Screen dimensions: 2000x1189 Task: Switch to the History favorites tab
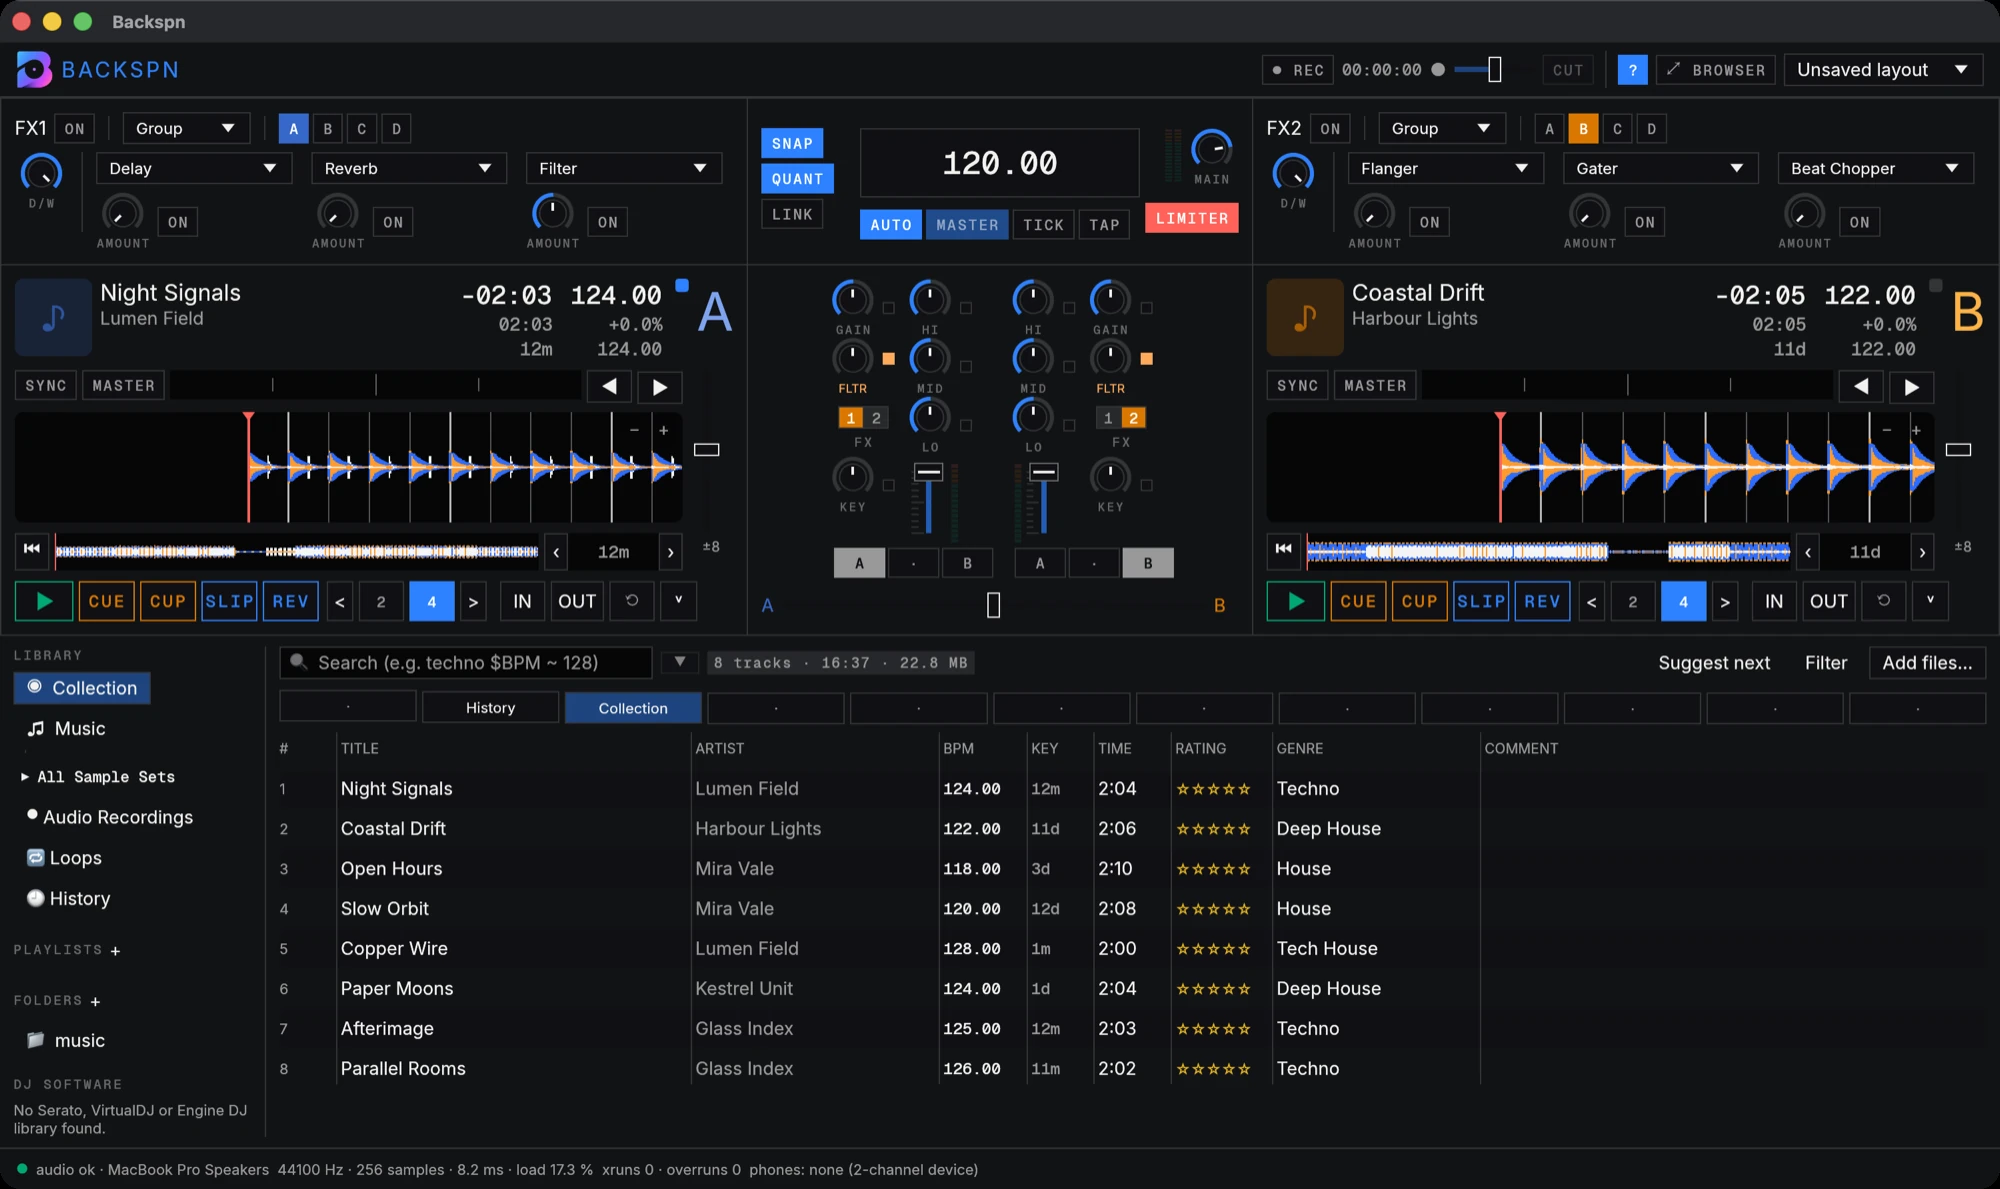[x=490, y=708]
